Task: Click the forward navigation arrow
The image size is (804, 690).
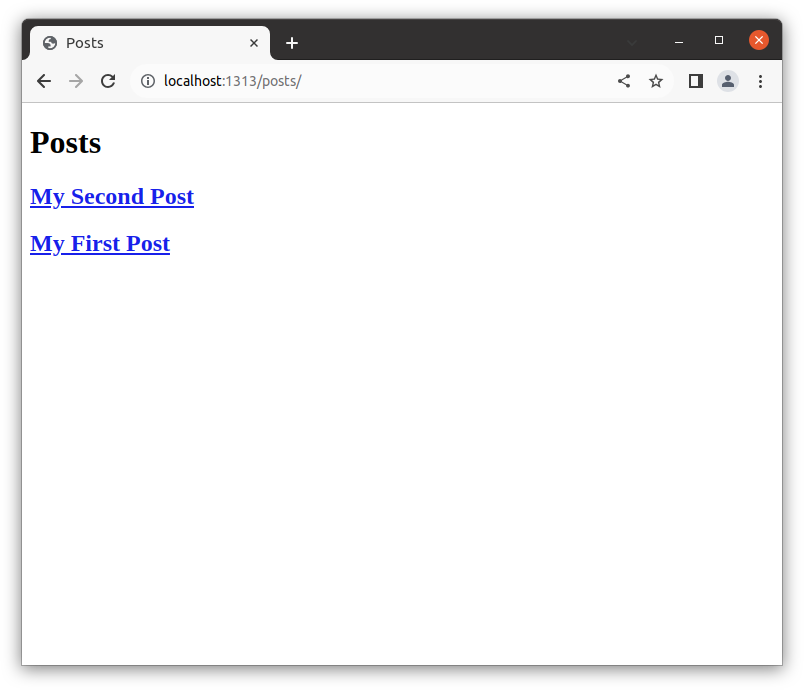Action: click(76, 81)
